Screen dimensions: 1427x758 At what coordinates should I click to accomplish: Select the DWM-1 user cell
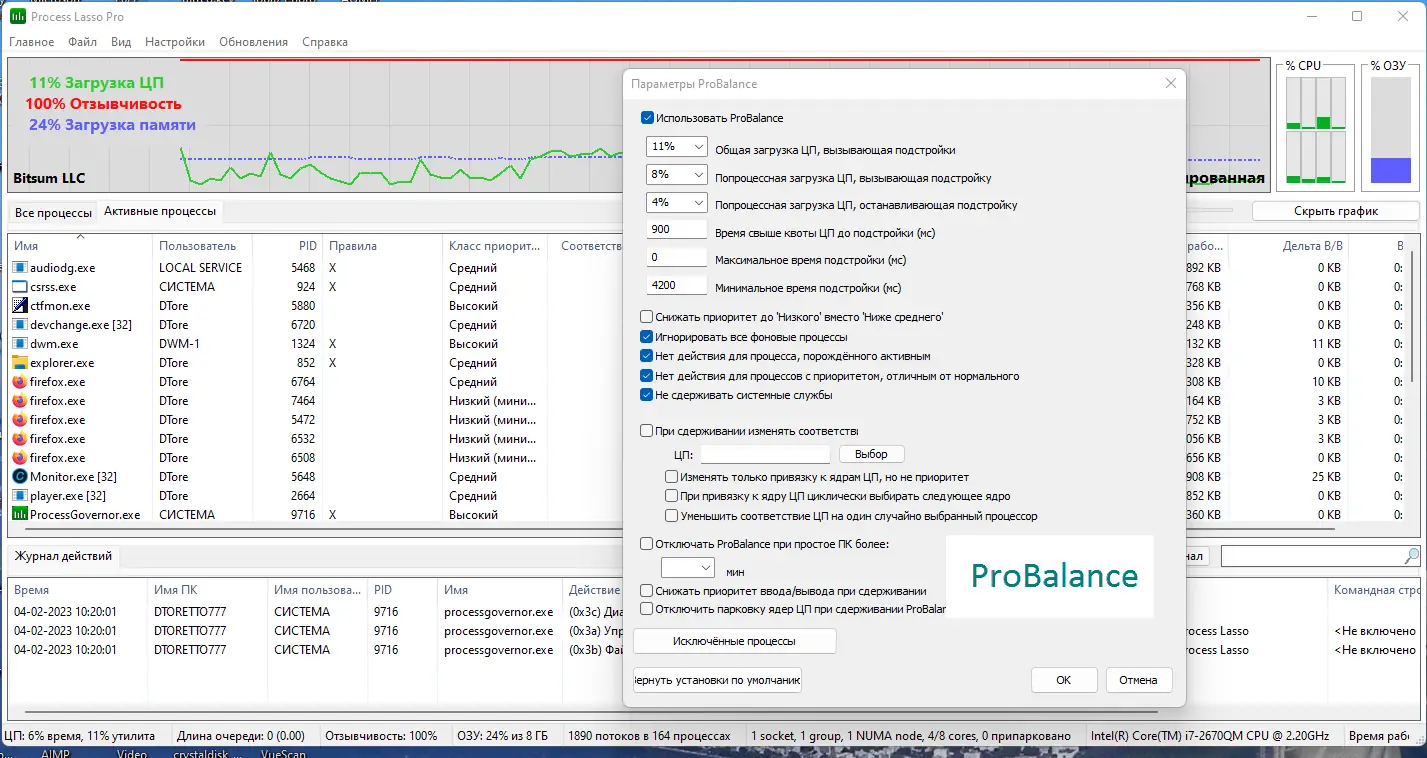180,344
